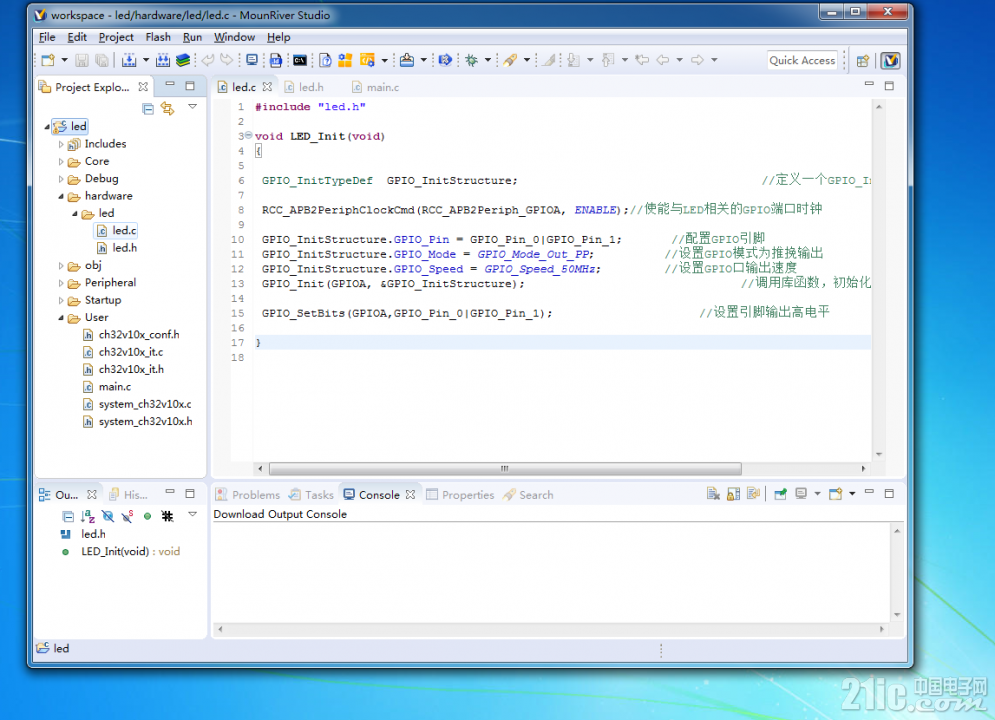Click the blue monitor toolbar icon

click(252, 60)
